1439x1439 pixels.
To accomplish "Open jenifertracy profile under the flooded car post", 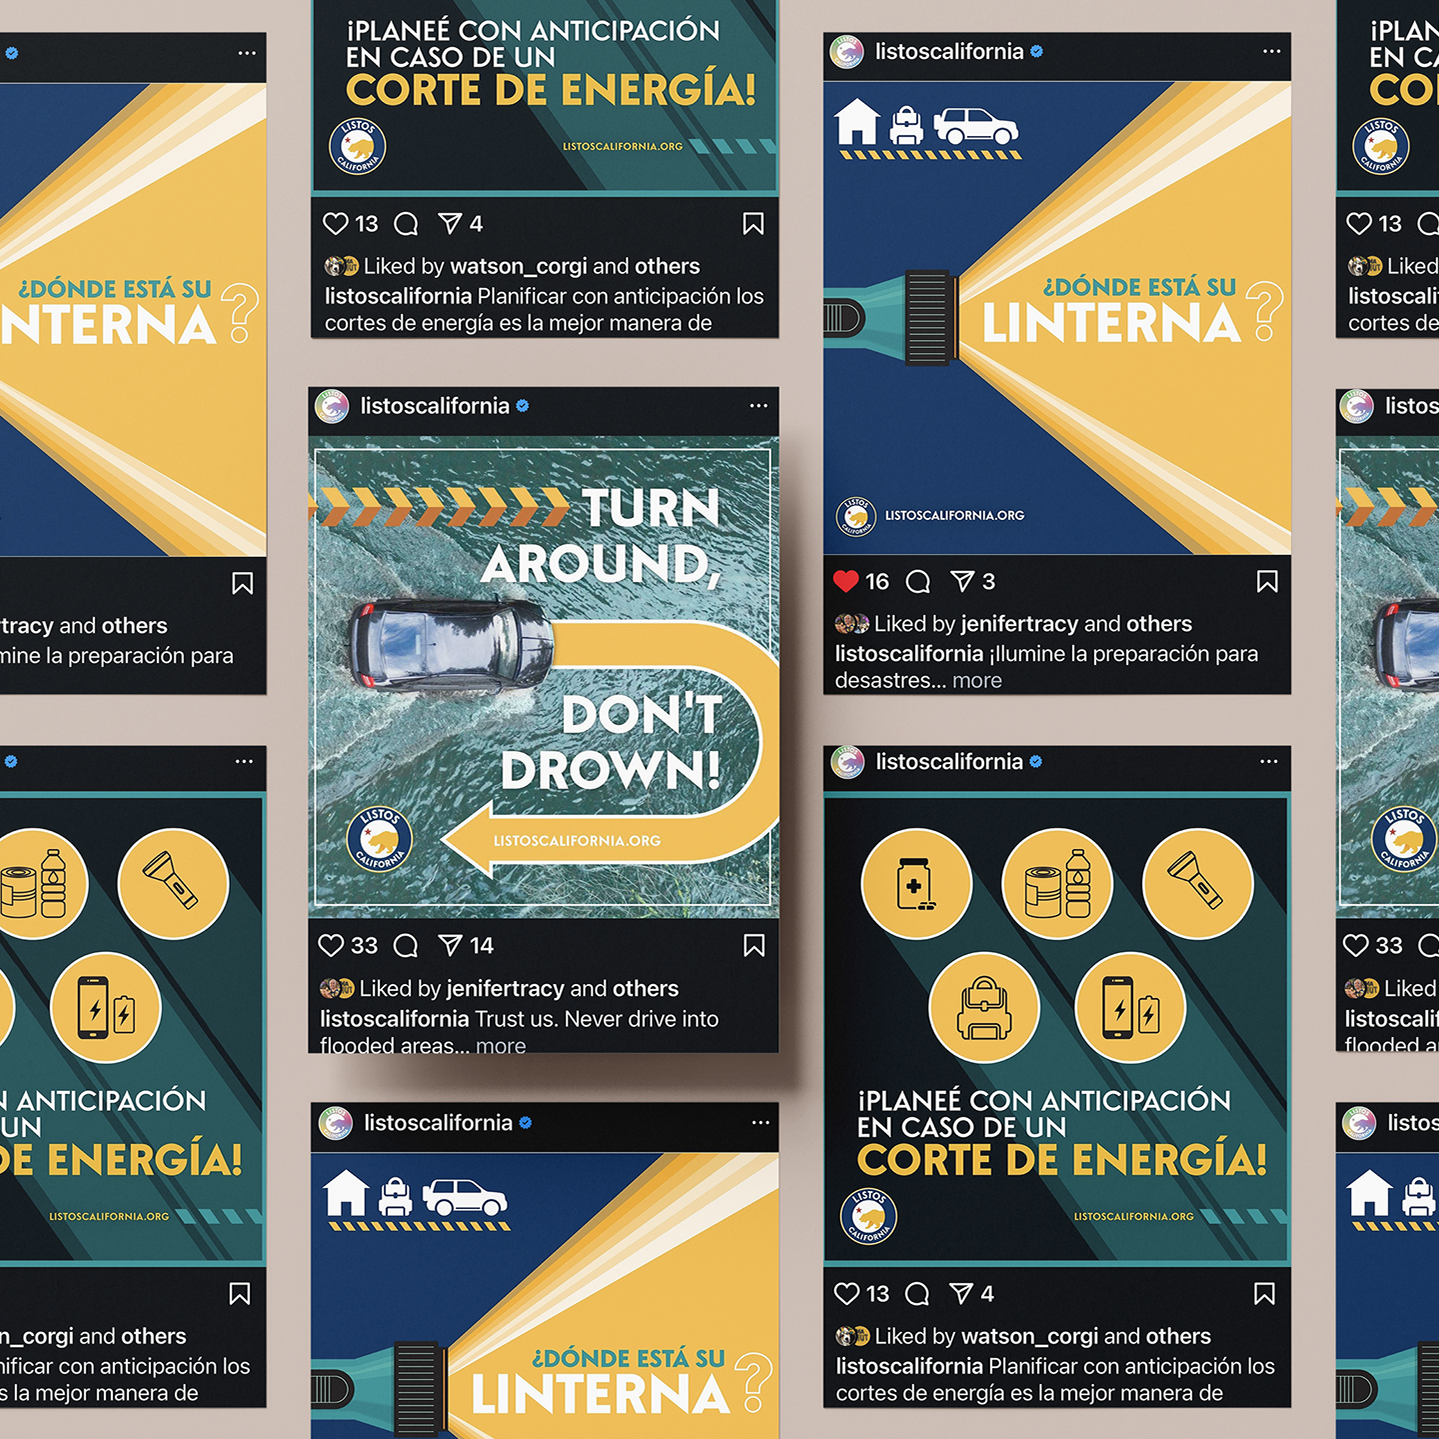I will pos(505,989).
